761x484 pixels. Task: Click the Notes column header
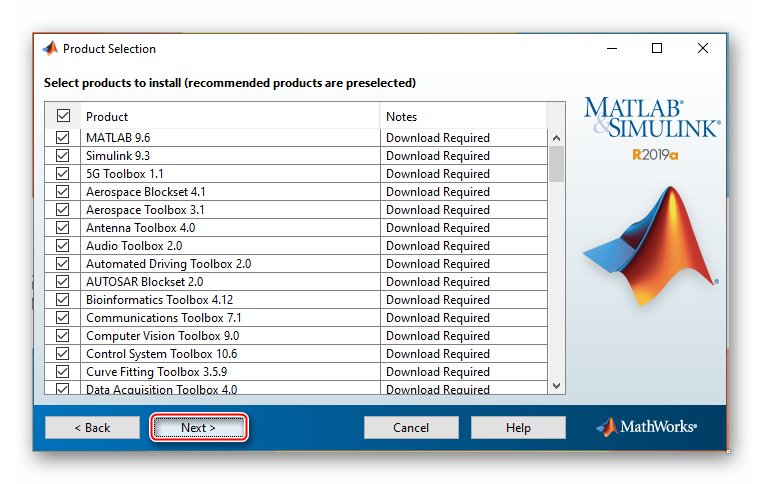tap(462, 116)
